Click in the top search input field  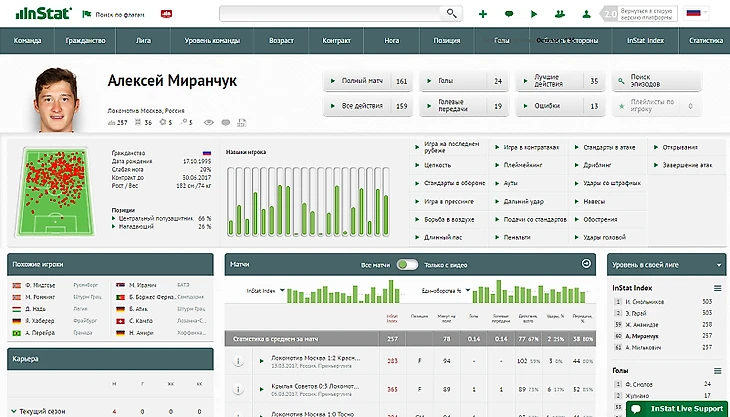(x=330, y=14)
